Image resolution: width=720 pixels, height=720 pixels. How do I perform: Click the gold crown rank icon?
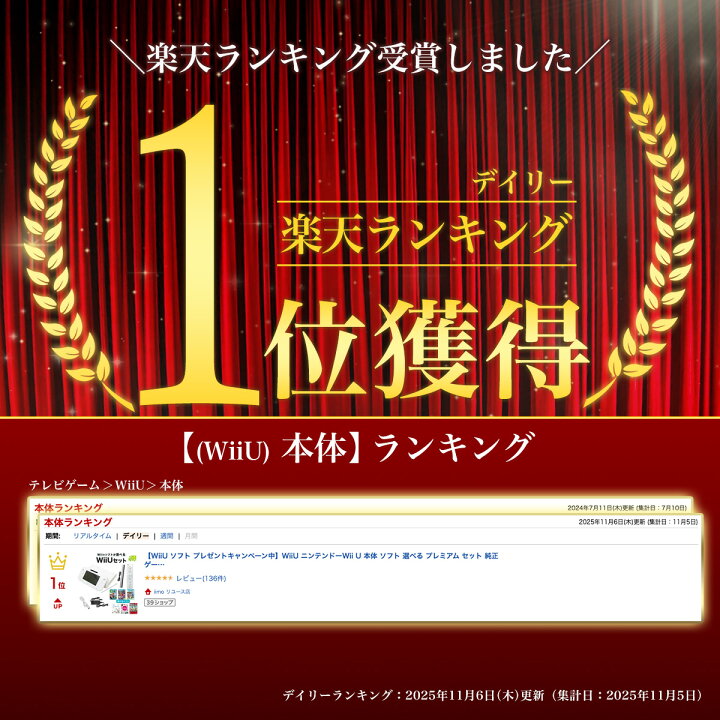58,562
